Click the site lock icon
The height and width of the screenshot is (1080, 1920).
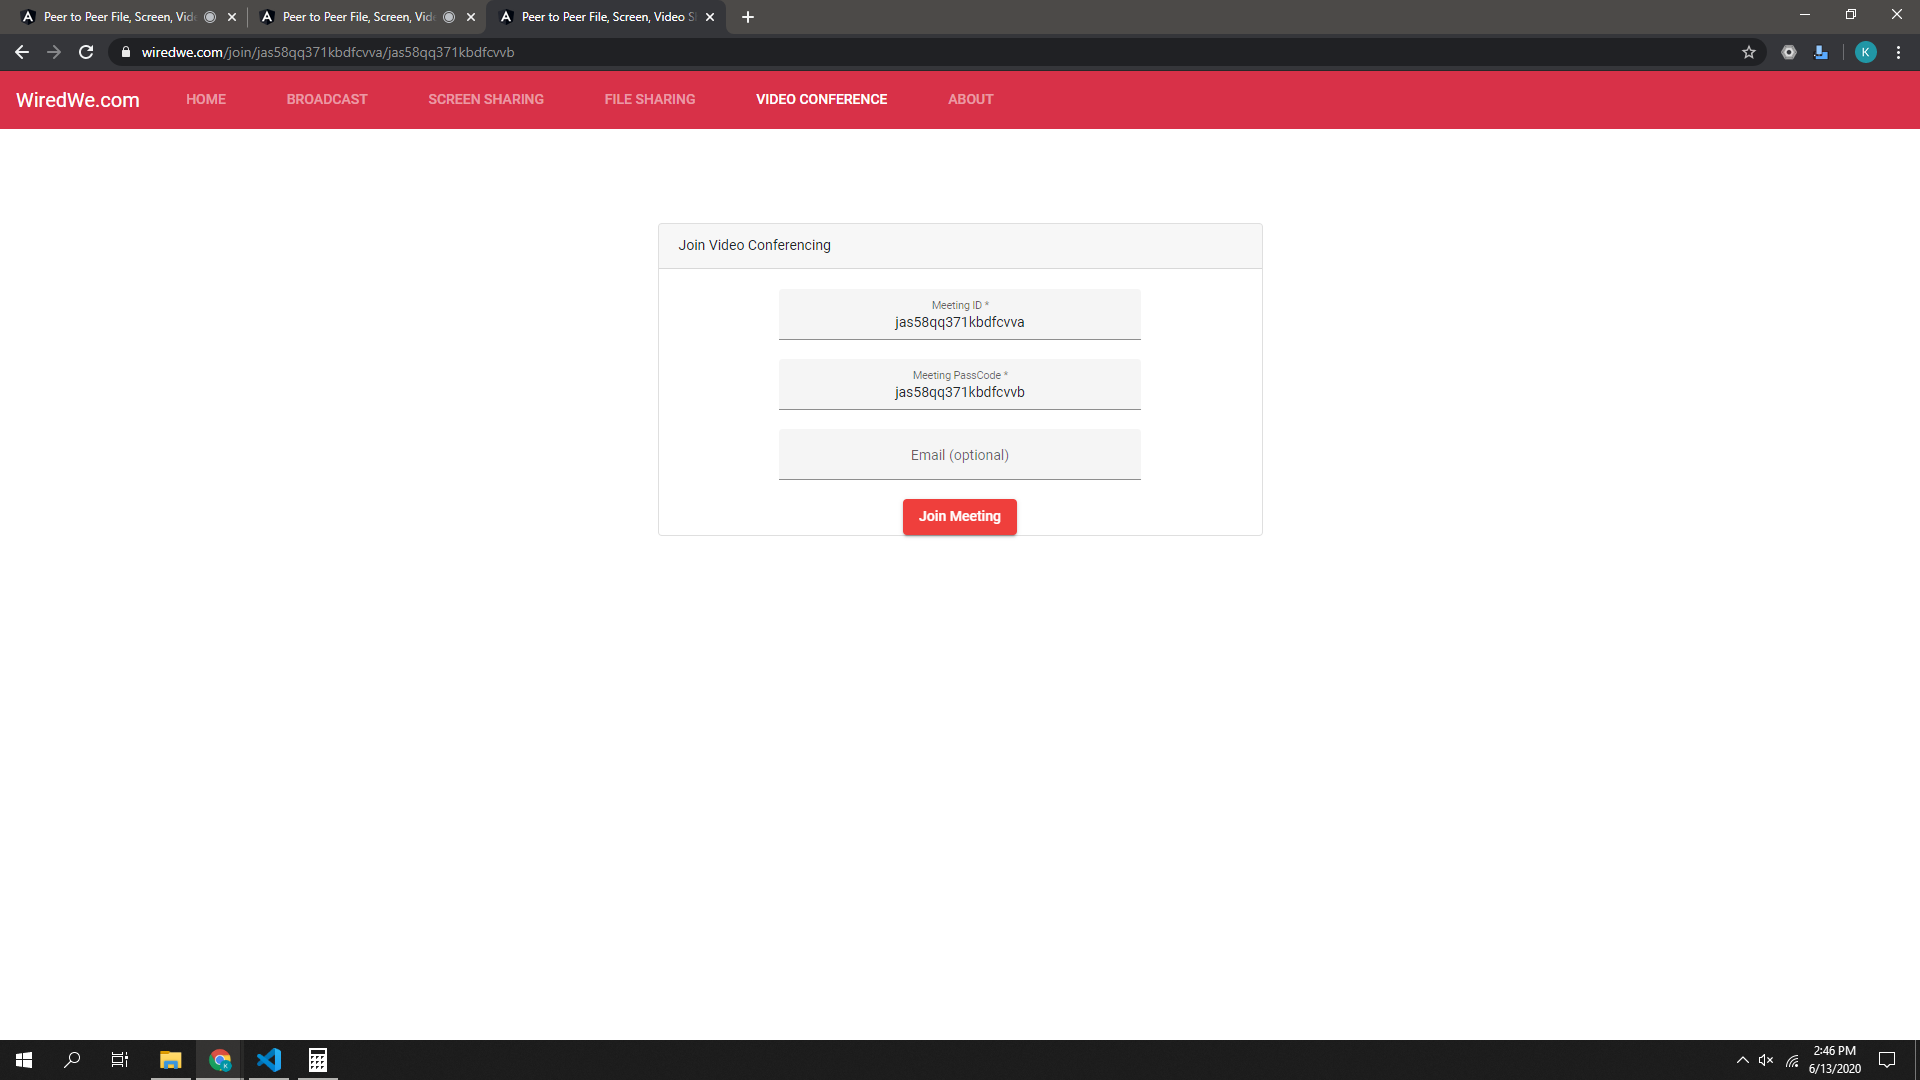coord(126,52)
